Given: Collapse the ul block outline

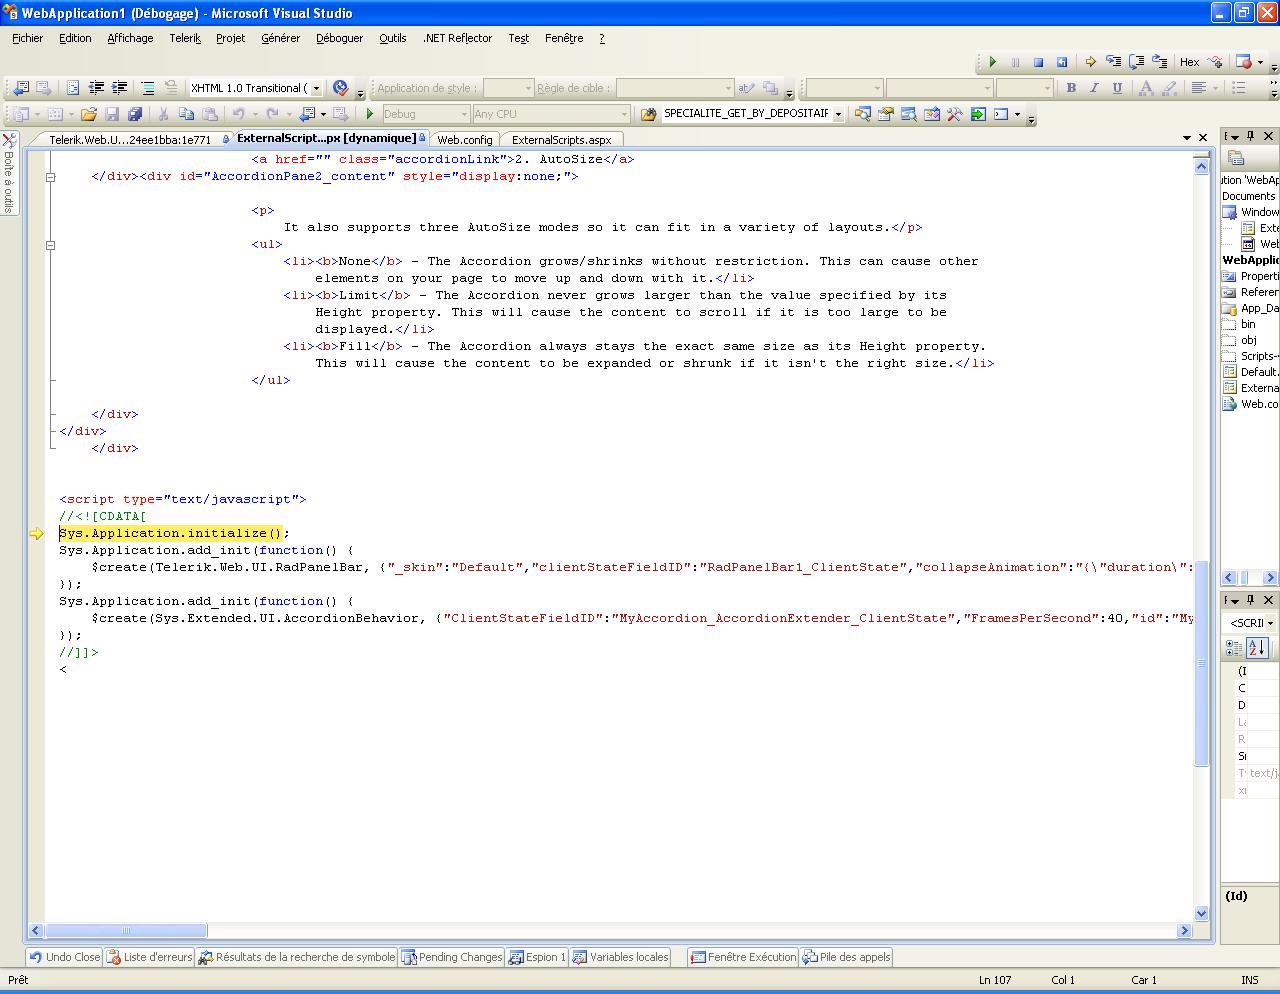Looking at the screenshot, I should click(50, 244).
